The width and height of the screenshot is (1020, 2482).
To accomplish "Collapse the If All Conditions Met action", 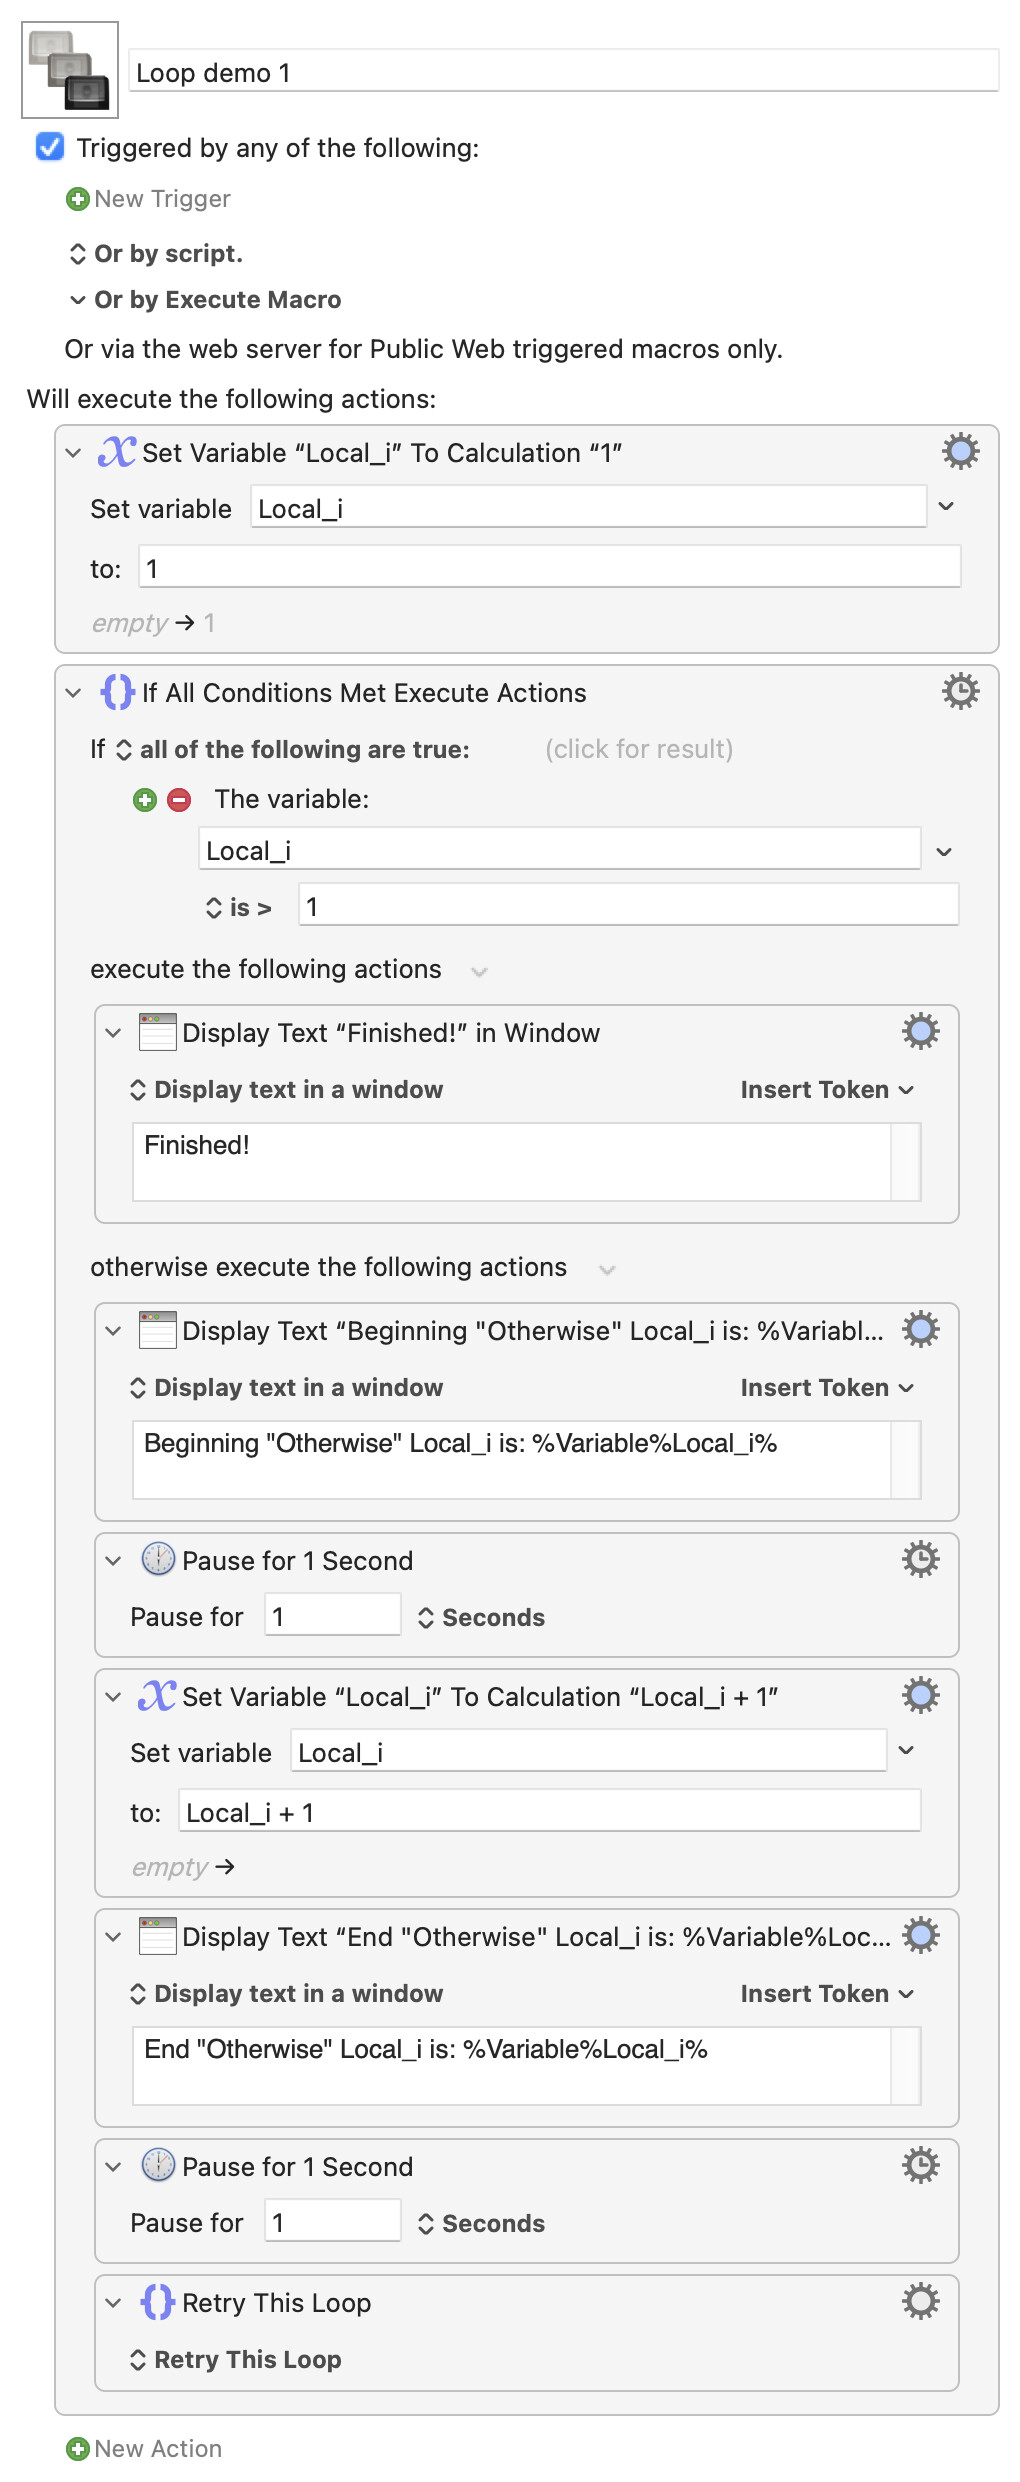I will pos(73,692).
